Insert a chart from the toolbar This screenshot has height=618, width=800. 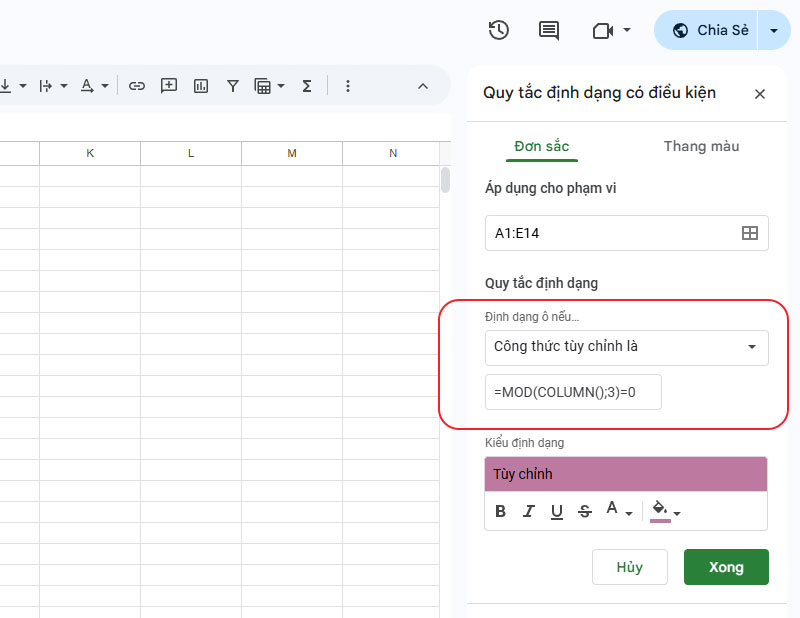pos(201,86)
